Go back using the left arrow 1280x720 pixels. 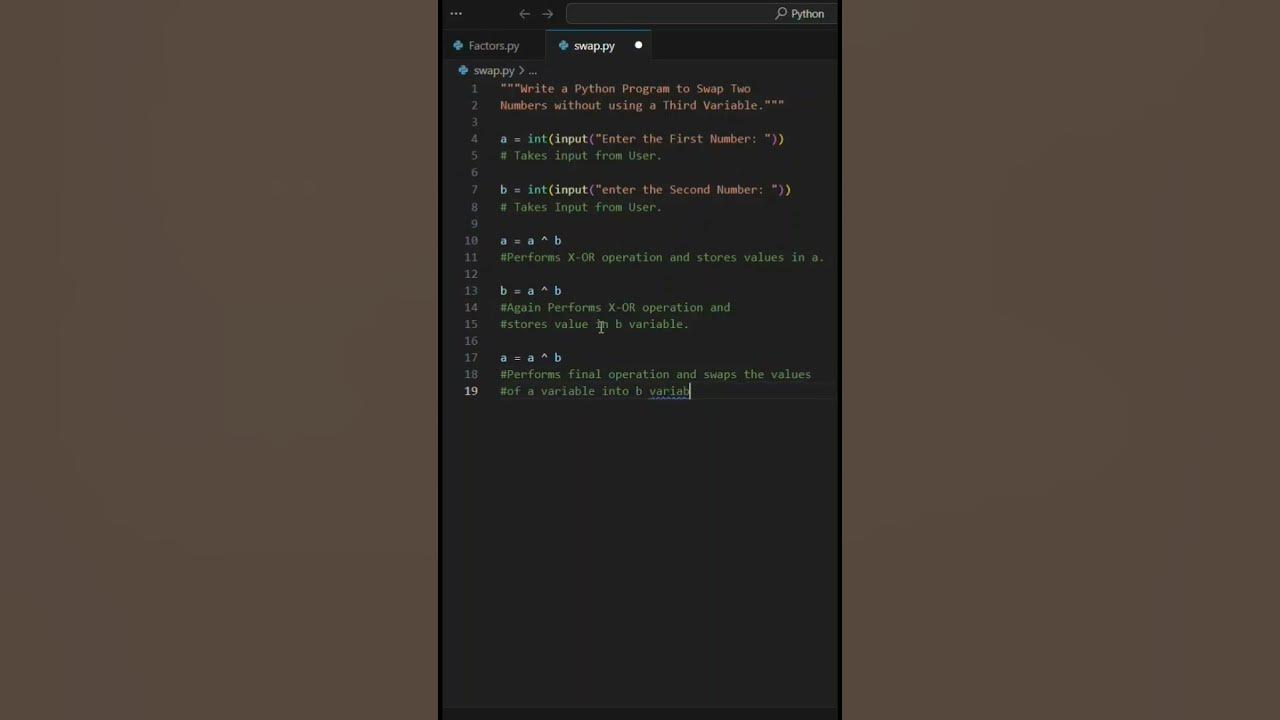coord(524,14)
